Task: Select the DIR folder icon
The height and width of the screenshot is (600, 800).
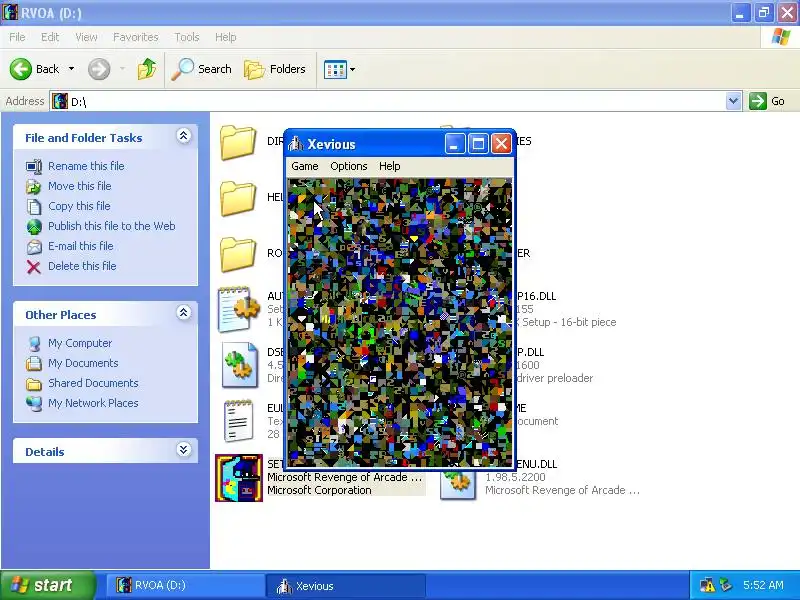Action: click(x=238, y=142)
